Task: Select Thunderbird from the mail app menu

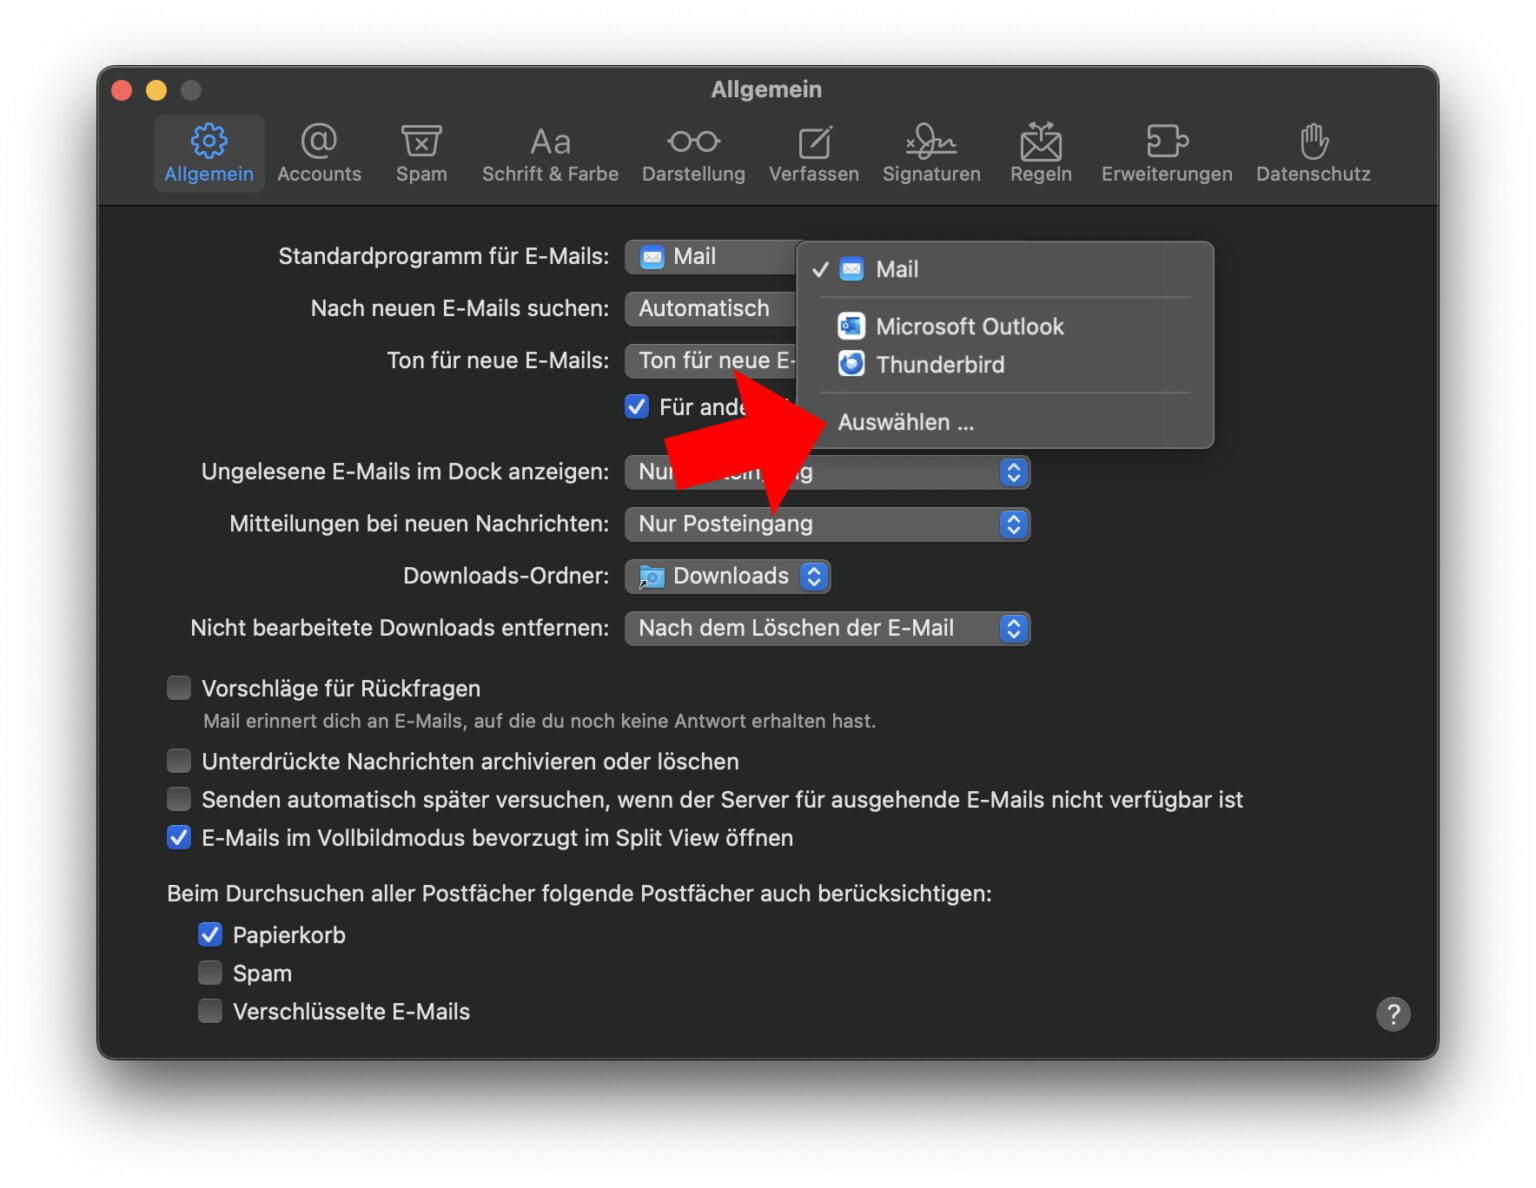Action: point(939,364)
